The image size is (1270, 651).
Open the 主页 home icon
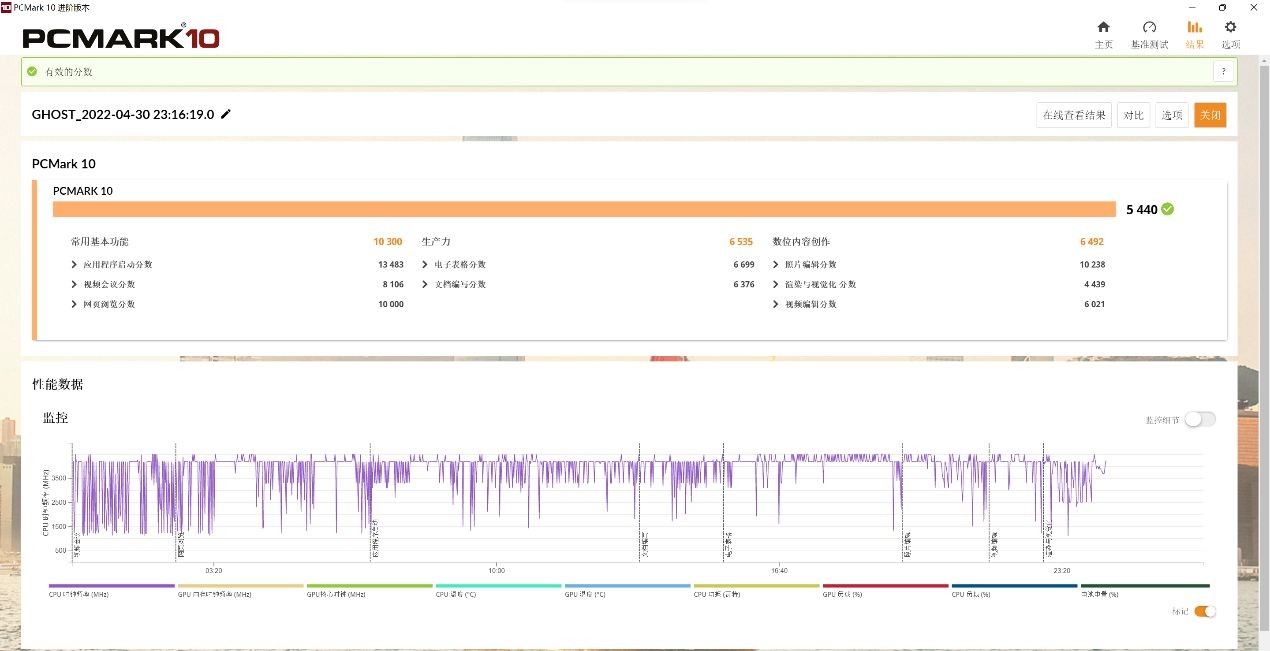pos(1103,27)
